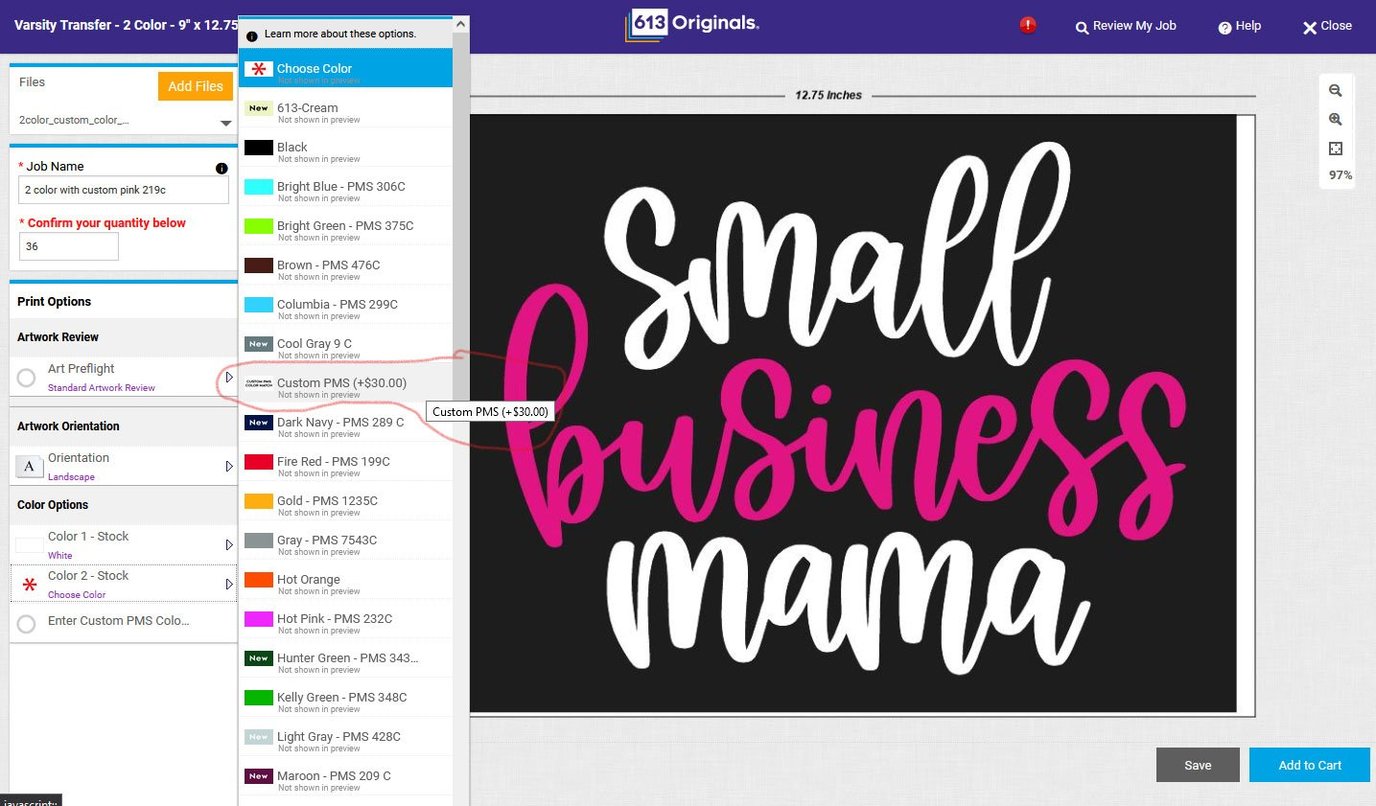This screenshot has width=1376, height=806.
Task: Click the Add Files button
Action: [x=195, y=86]
